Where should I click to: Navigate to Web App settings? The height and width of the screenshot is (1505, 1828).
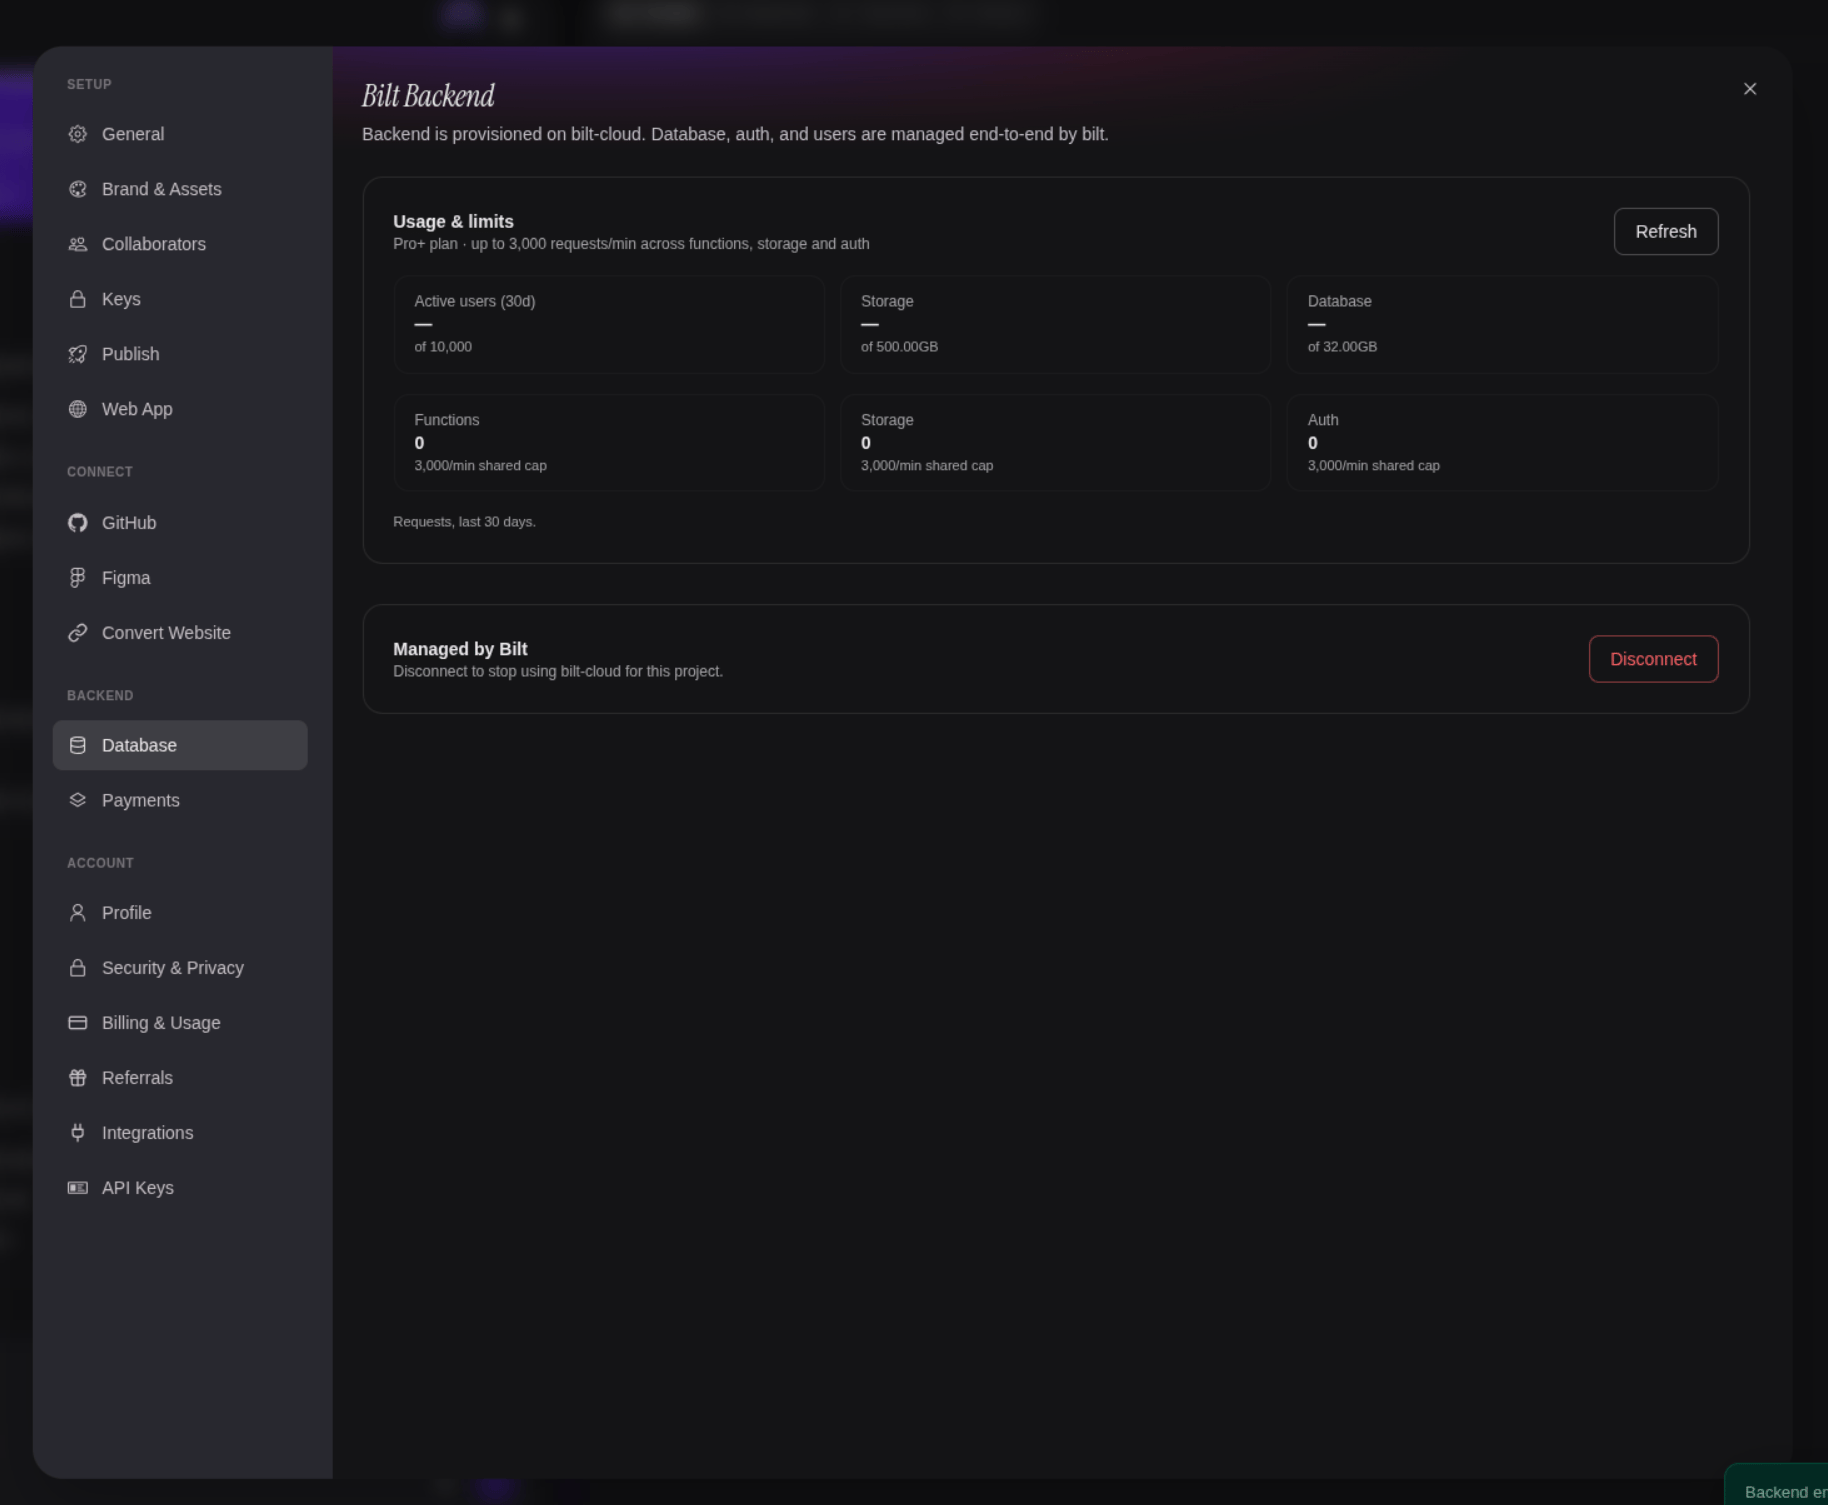pos(180,409)
